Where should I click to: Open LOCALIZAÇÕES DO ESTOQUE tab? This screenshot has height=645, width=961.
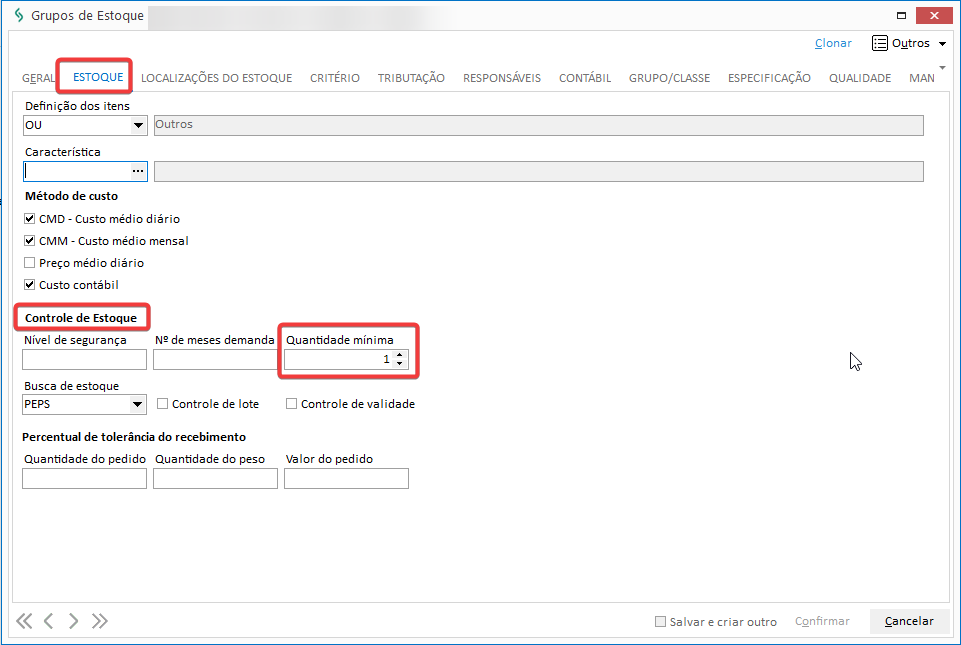216,78
